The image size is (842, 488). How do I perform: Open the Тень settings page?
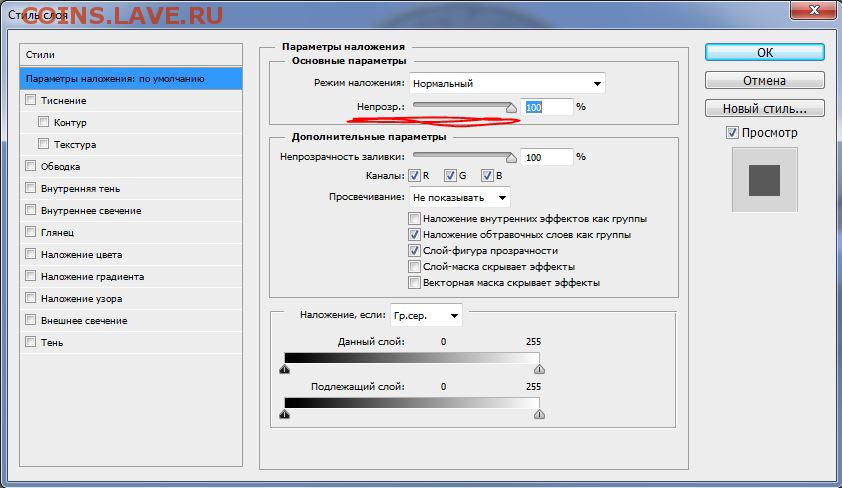[x=52, y=343]
